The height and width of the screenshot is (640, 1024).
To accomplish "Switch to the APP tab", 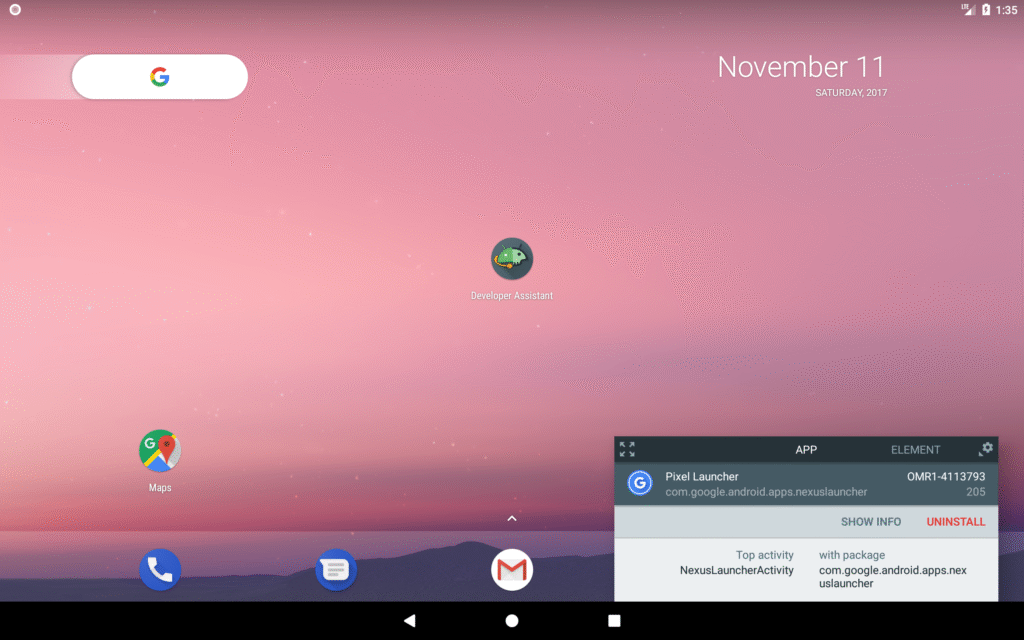I will [806, 450].
